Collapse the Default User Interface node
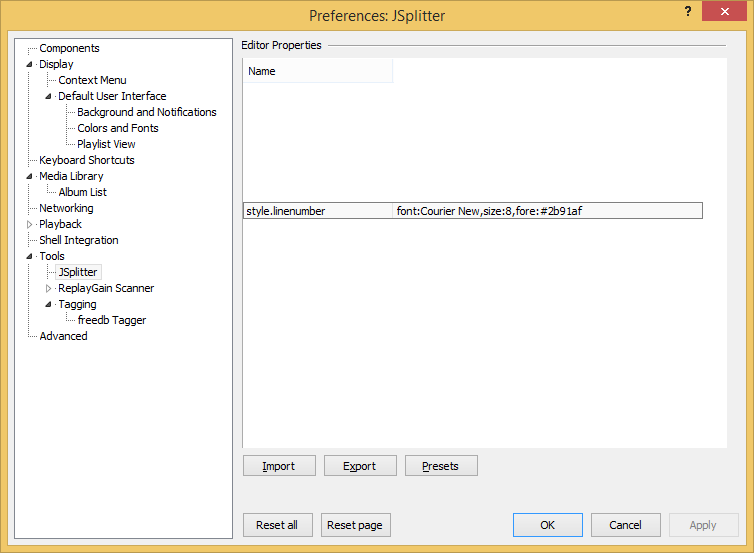The image size is (754, 553). 48,96
